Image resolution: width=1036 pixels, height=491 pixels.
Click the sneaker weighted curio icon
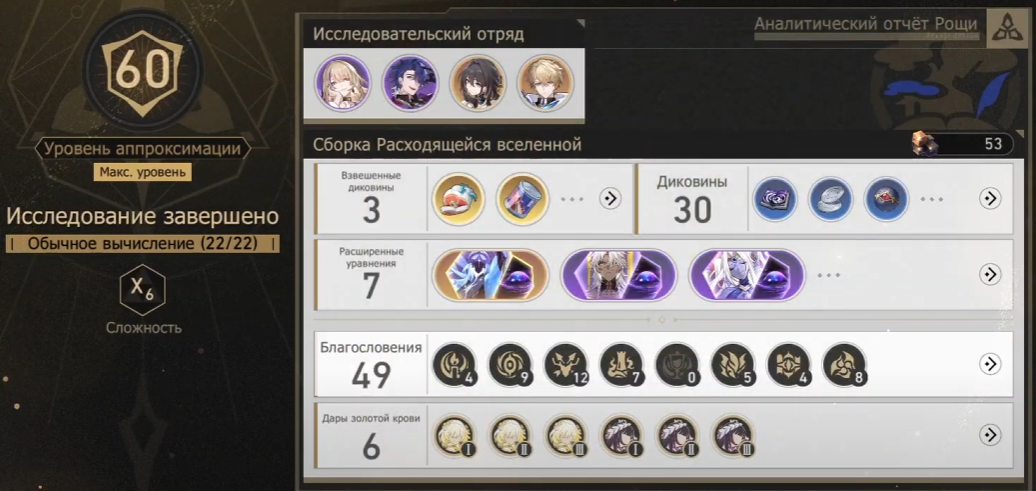click(459, 199)
